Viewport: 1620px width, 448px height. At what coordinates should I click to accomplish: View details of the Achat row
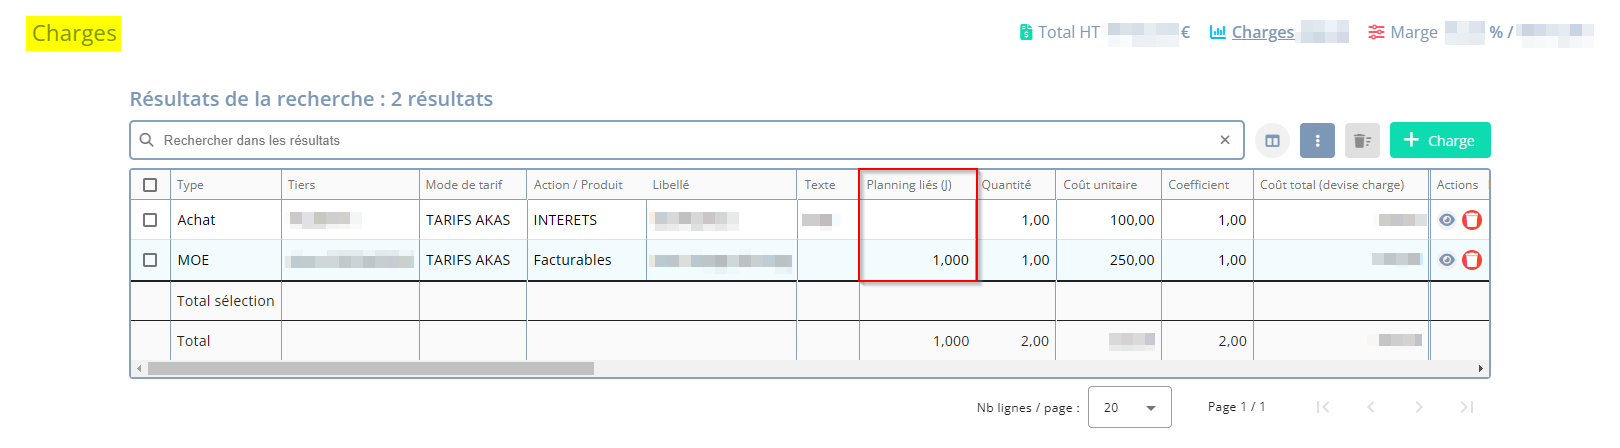1446,220
